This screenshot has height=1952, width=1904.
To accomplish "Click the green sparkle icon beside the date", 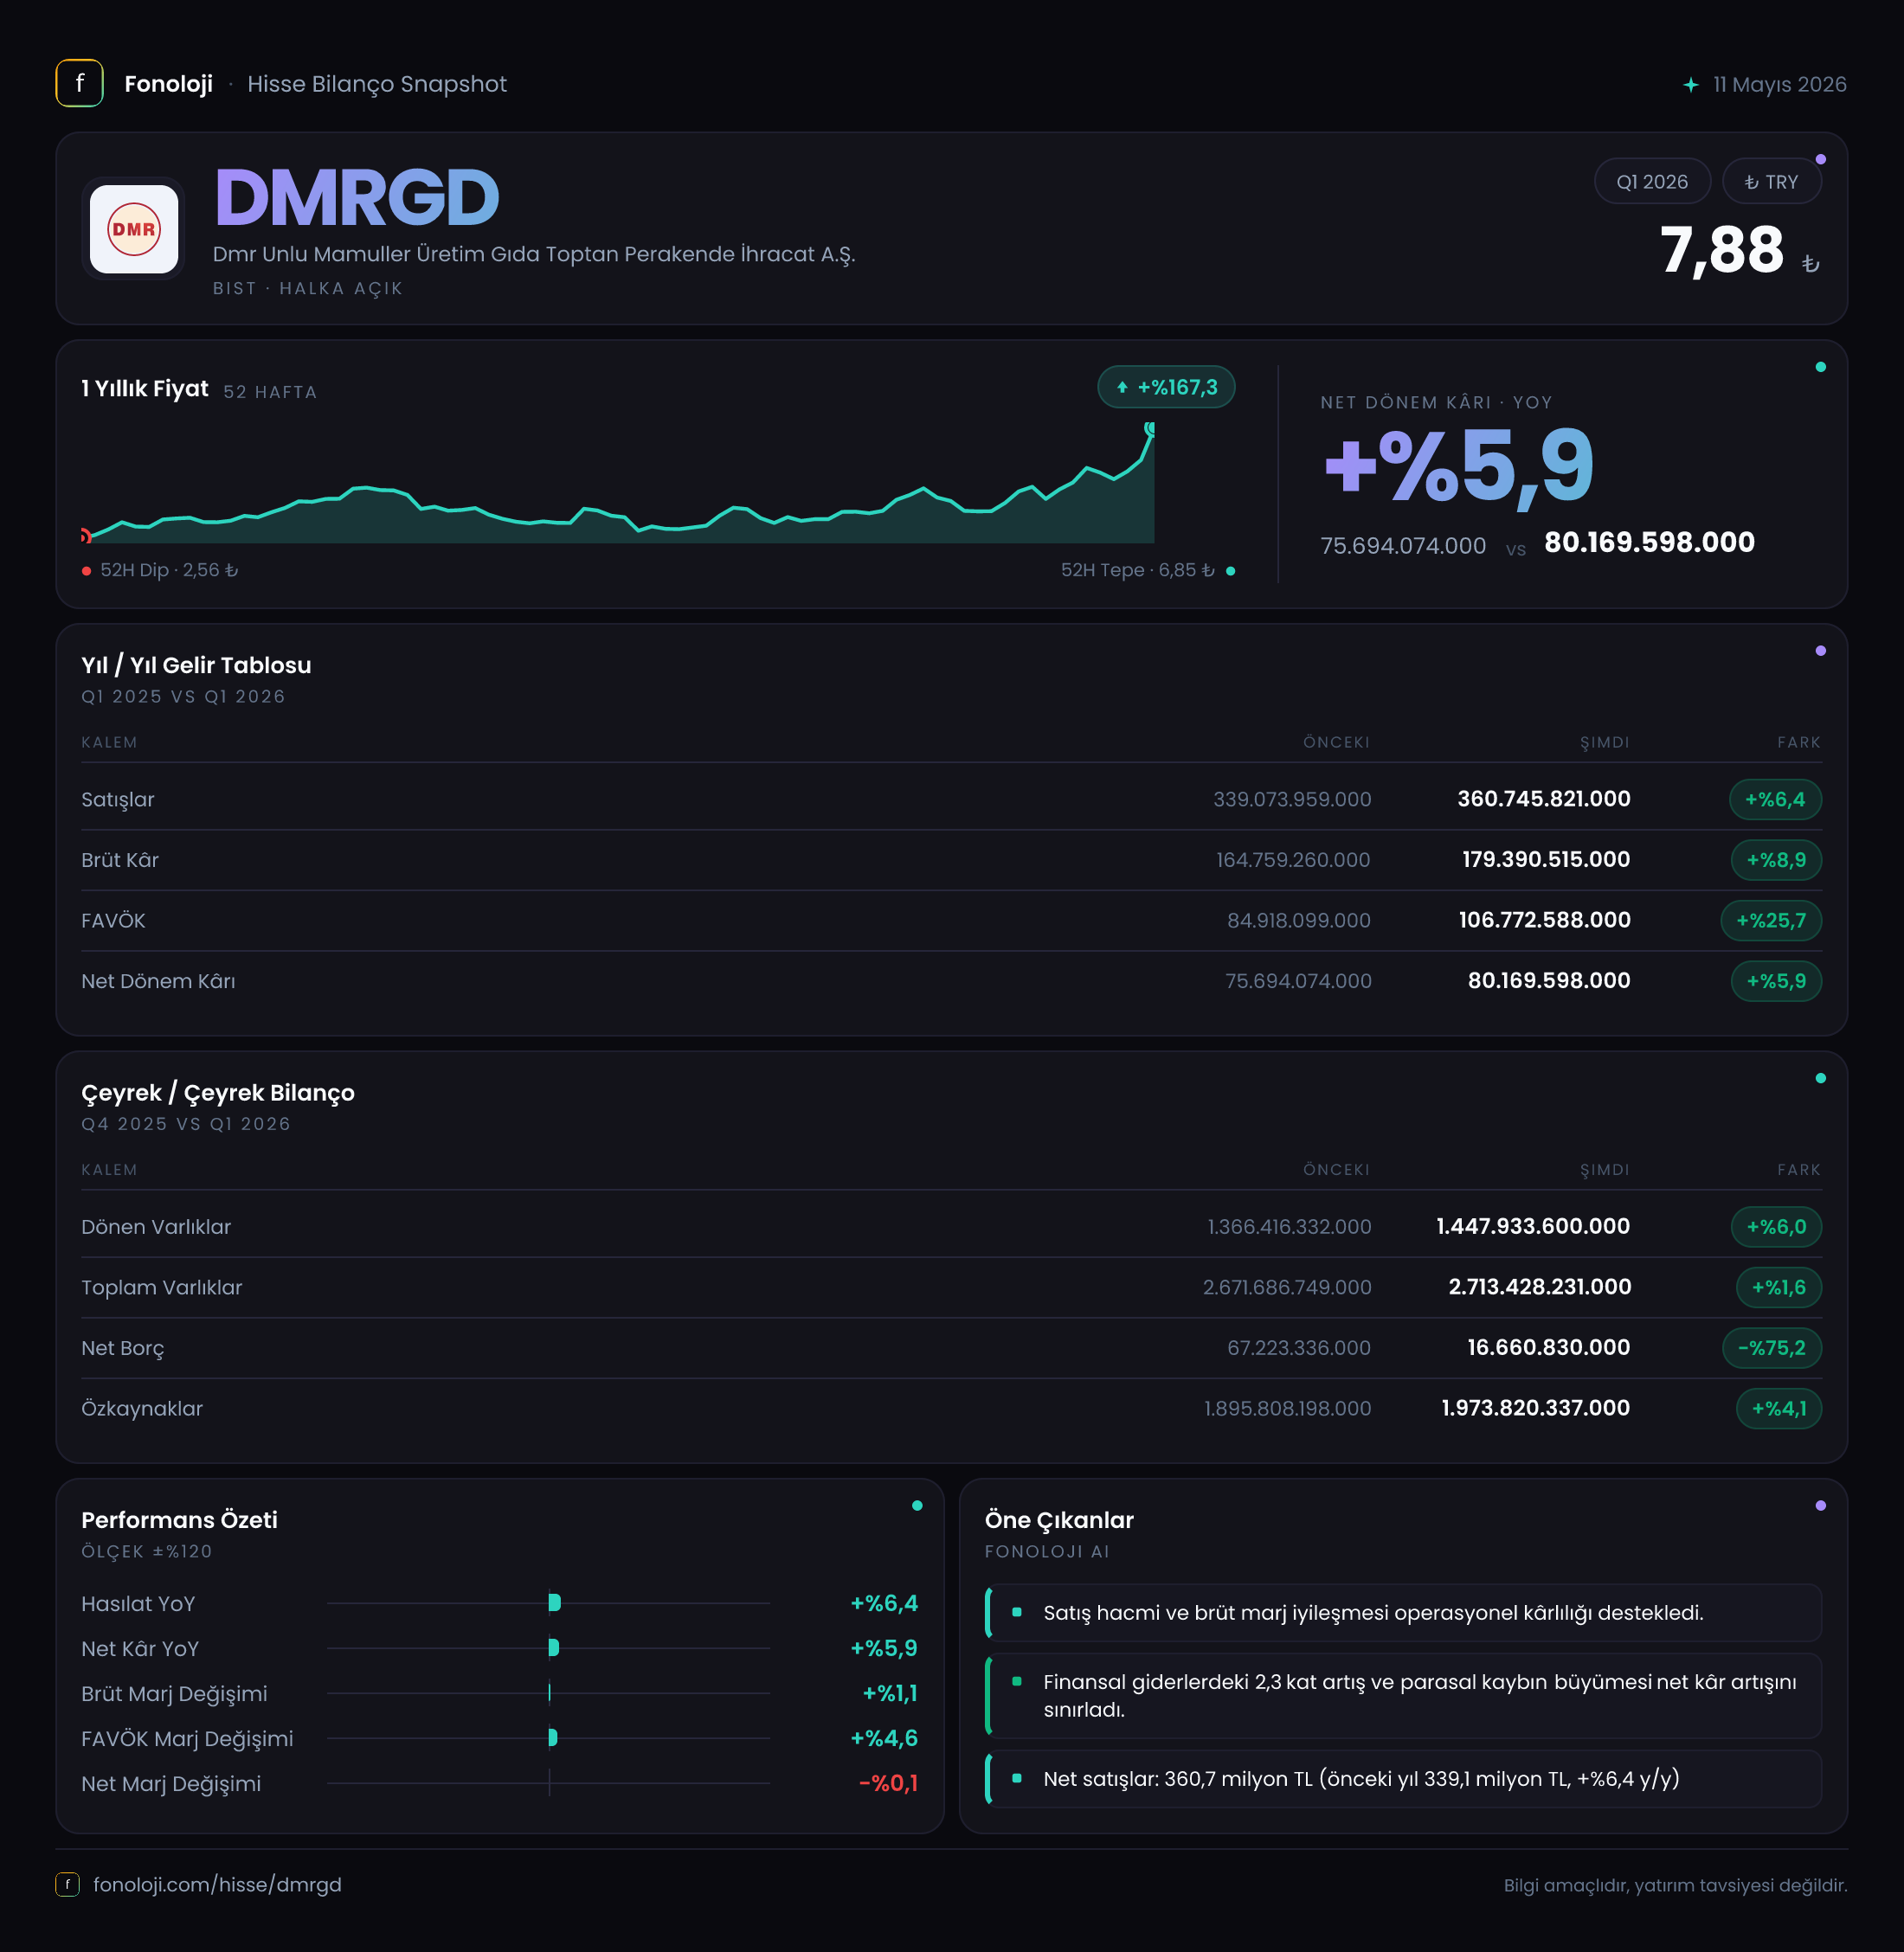I will tap(1690, 85).
